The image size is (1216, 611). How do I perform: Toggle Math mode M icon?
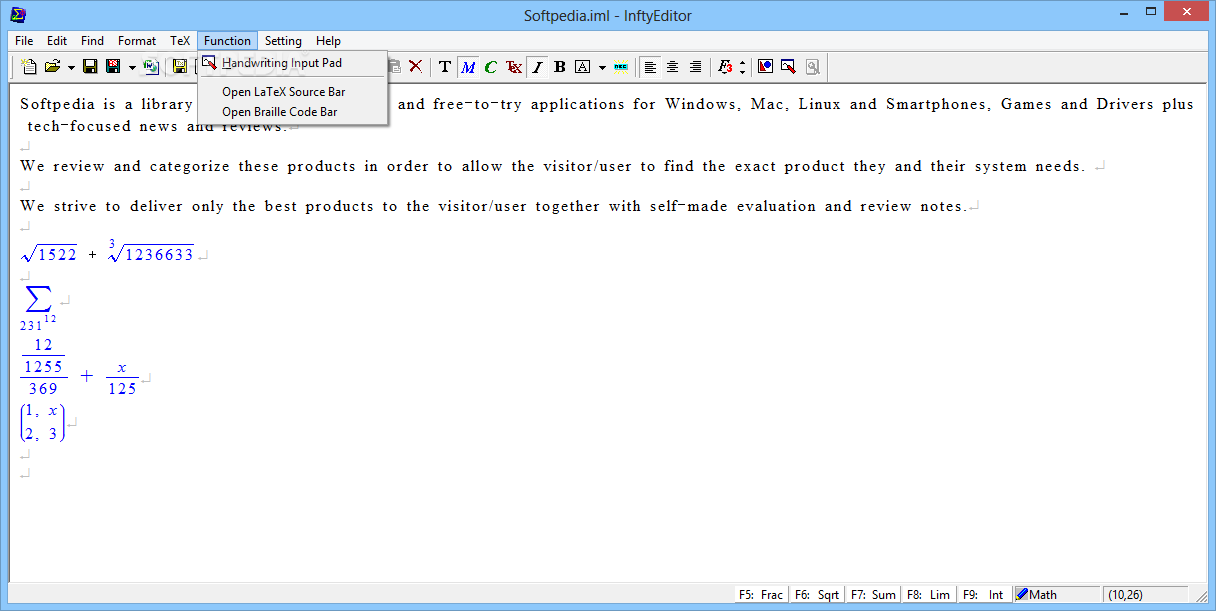[468, 67]
